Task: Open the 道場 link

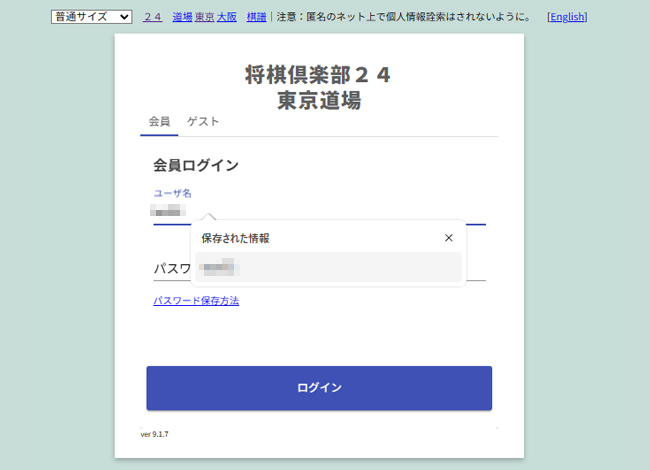Action: coord(182,17)
